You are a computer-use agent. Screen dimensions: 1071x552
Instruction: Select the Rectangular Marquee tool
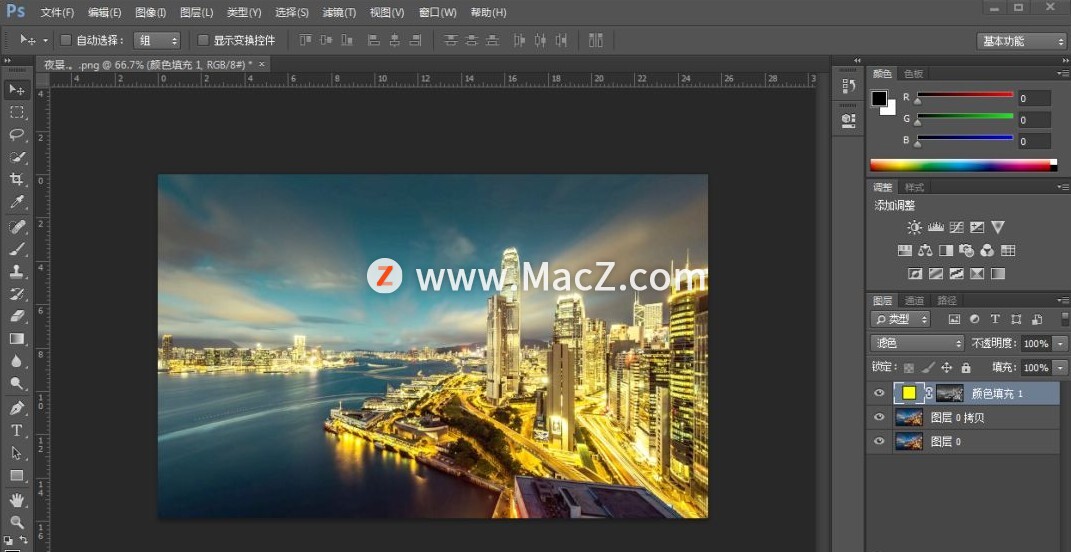click(x=17, y=112)
